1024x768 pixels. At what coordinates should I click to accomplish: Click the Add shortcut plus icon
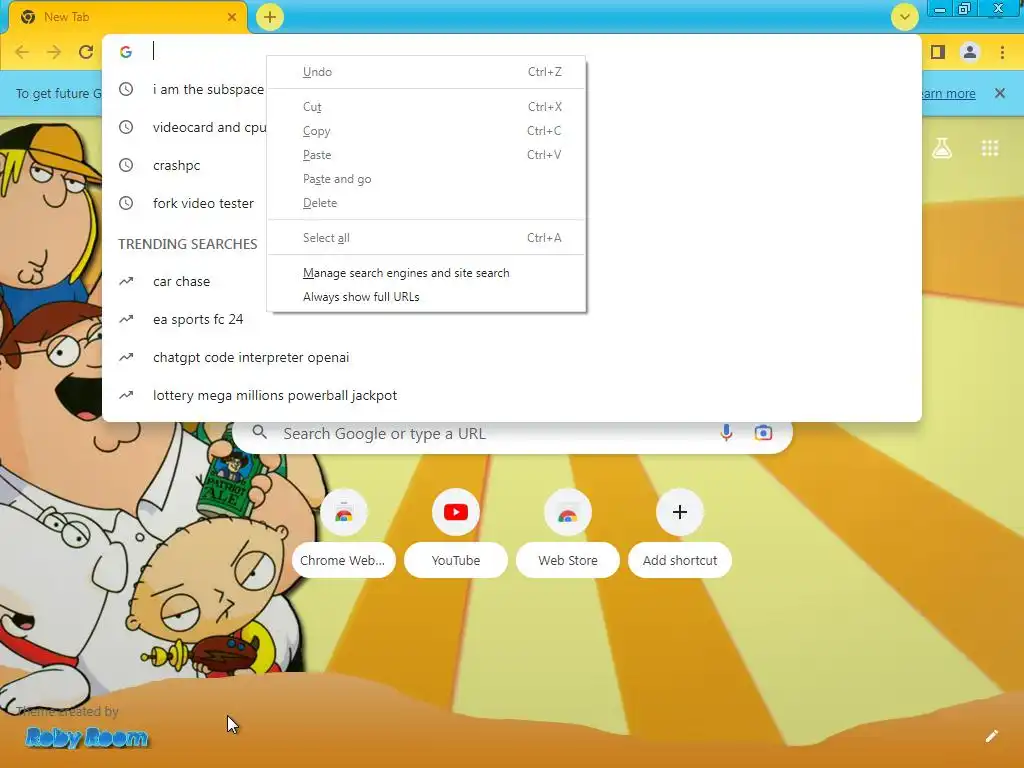pyautogui.click(x=680, y=512)
